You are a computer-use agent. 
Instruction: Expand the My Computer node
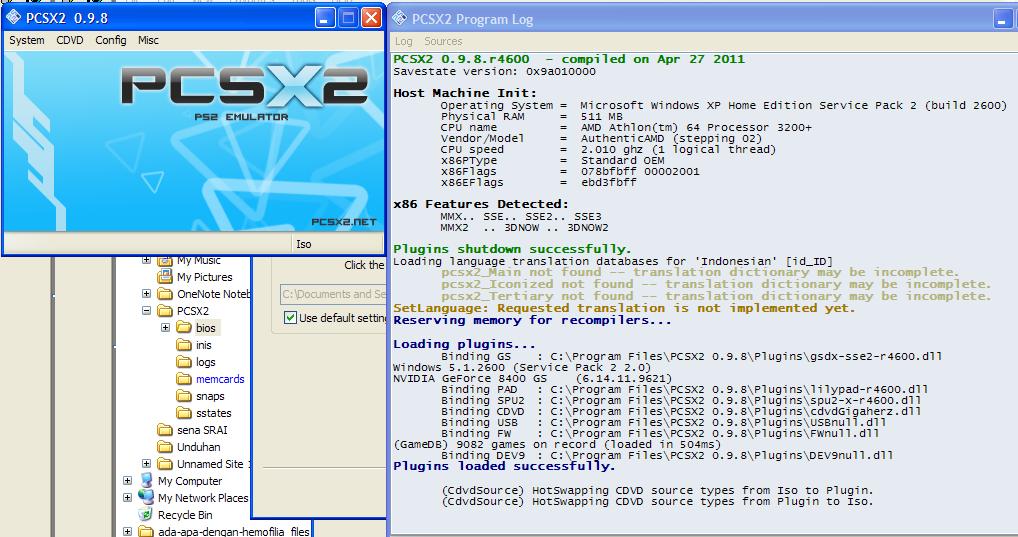[x=127, y=481]
